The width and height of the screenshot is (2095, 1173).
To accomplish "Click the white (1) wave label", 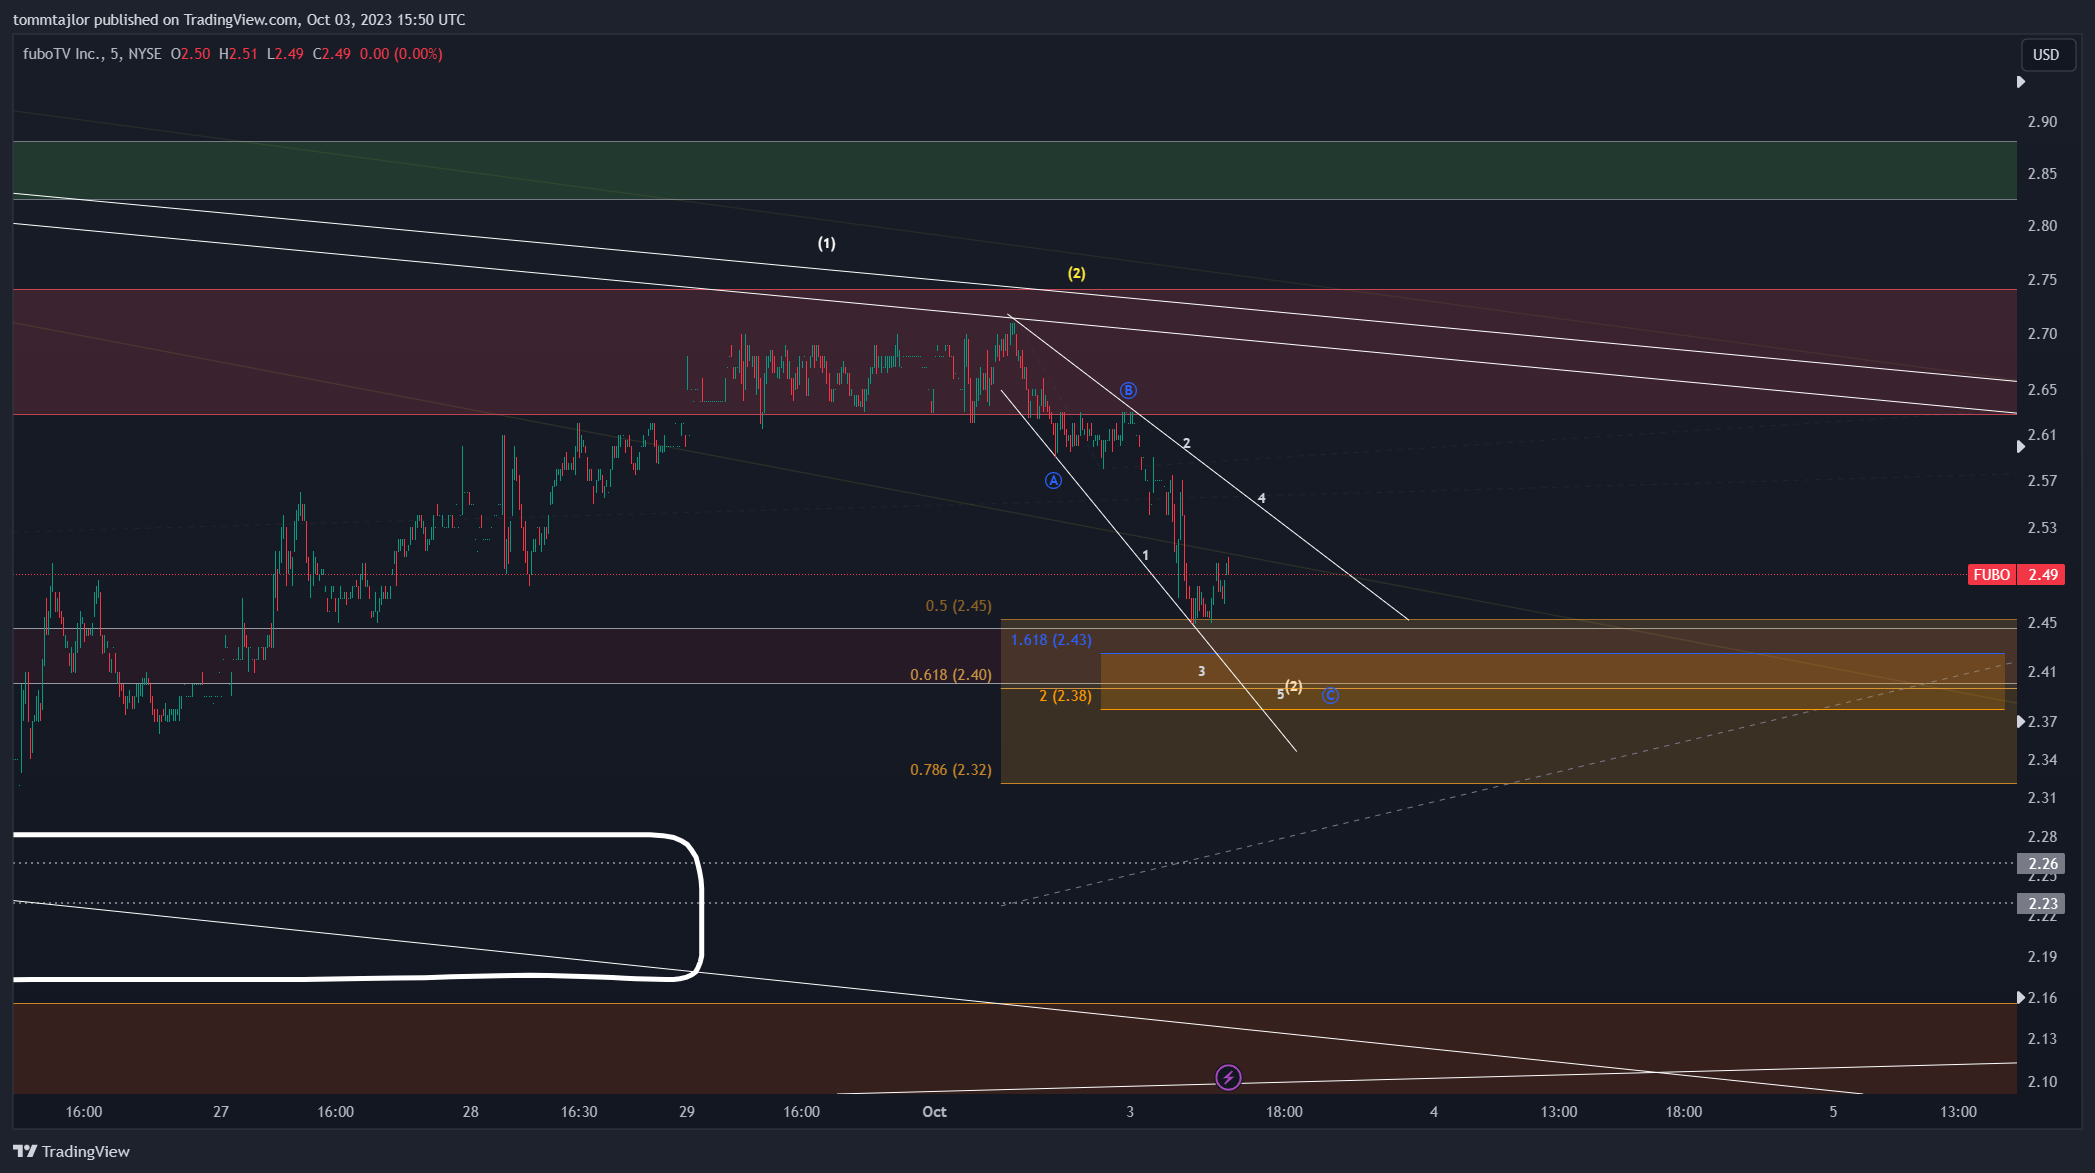I will tap(827, 243).
